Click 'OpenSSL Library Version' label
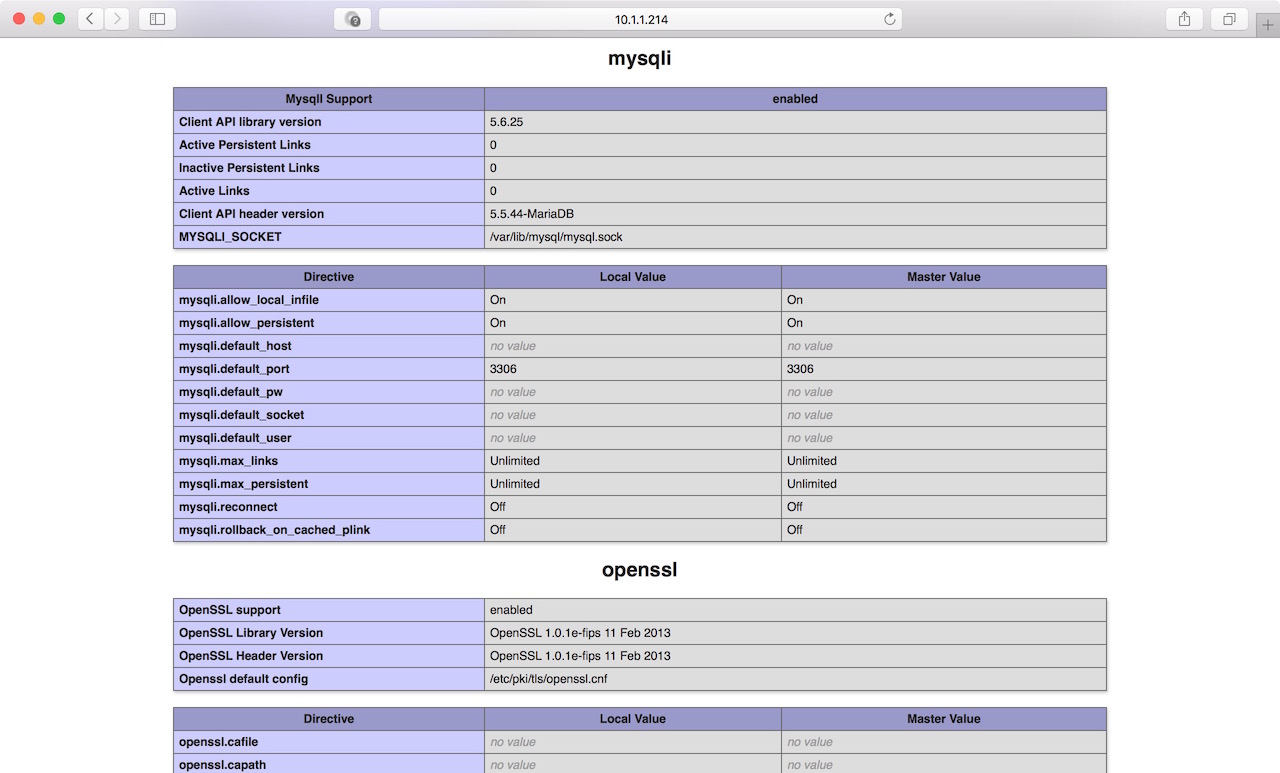Viewport: 1280px width, 773px height. coord(251,633)
